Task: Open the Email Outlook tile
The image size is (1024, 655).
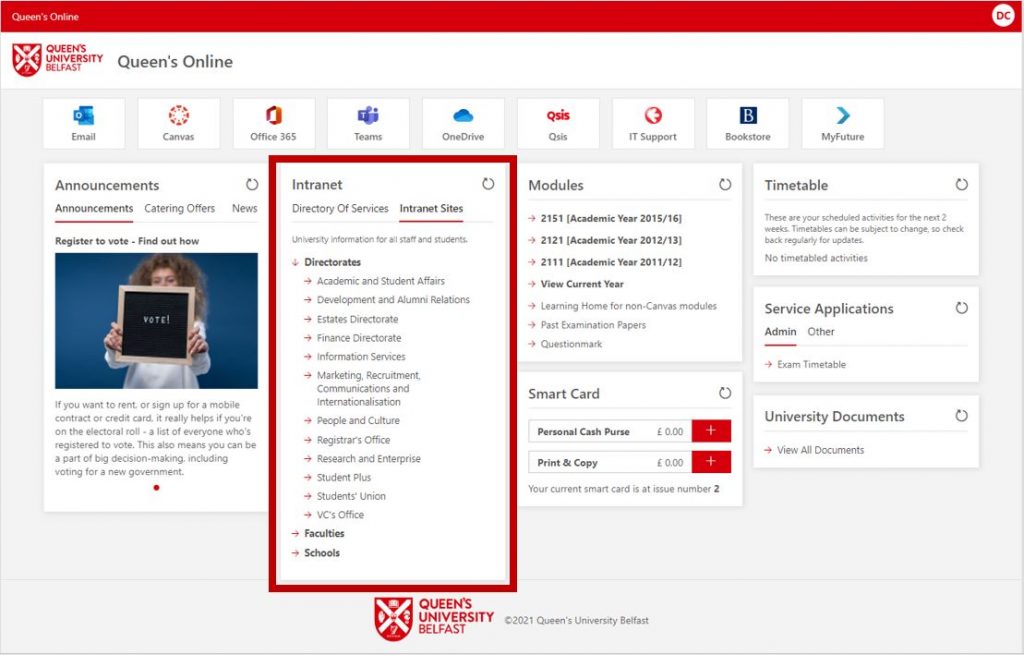Action: coord(83,124)
